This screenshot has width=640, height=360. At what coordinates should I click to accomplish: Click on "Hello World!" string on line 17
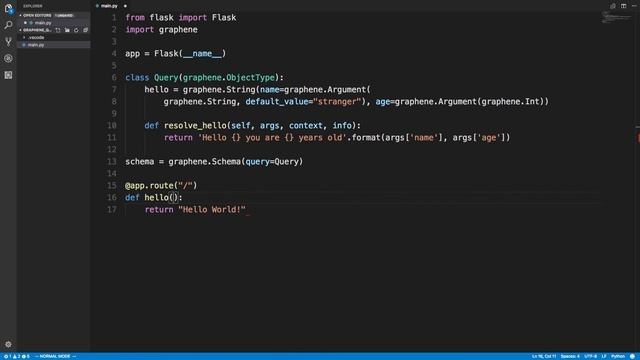(212, 210)
